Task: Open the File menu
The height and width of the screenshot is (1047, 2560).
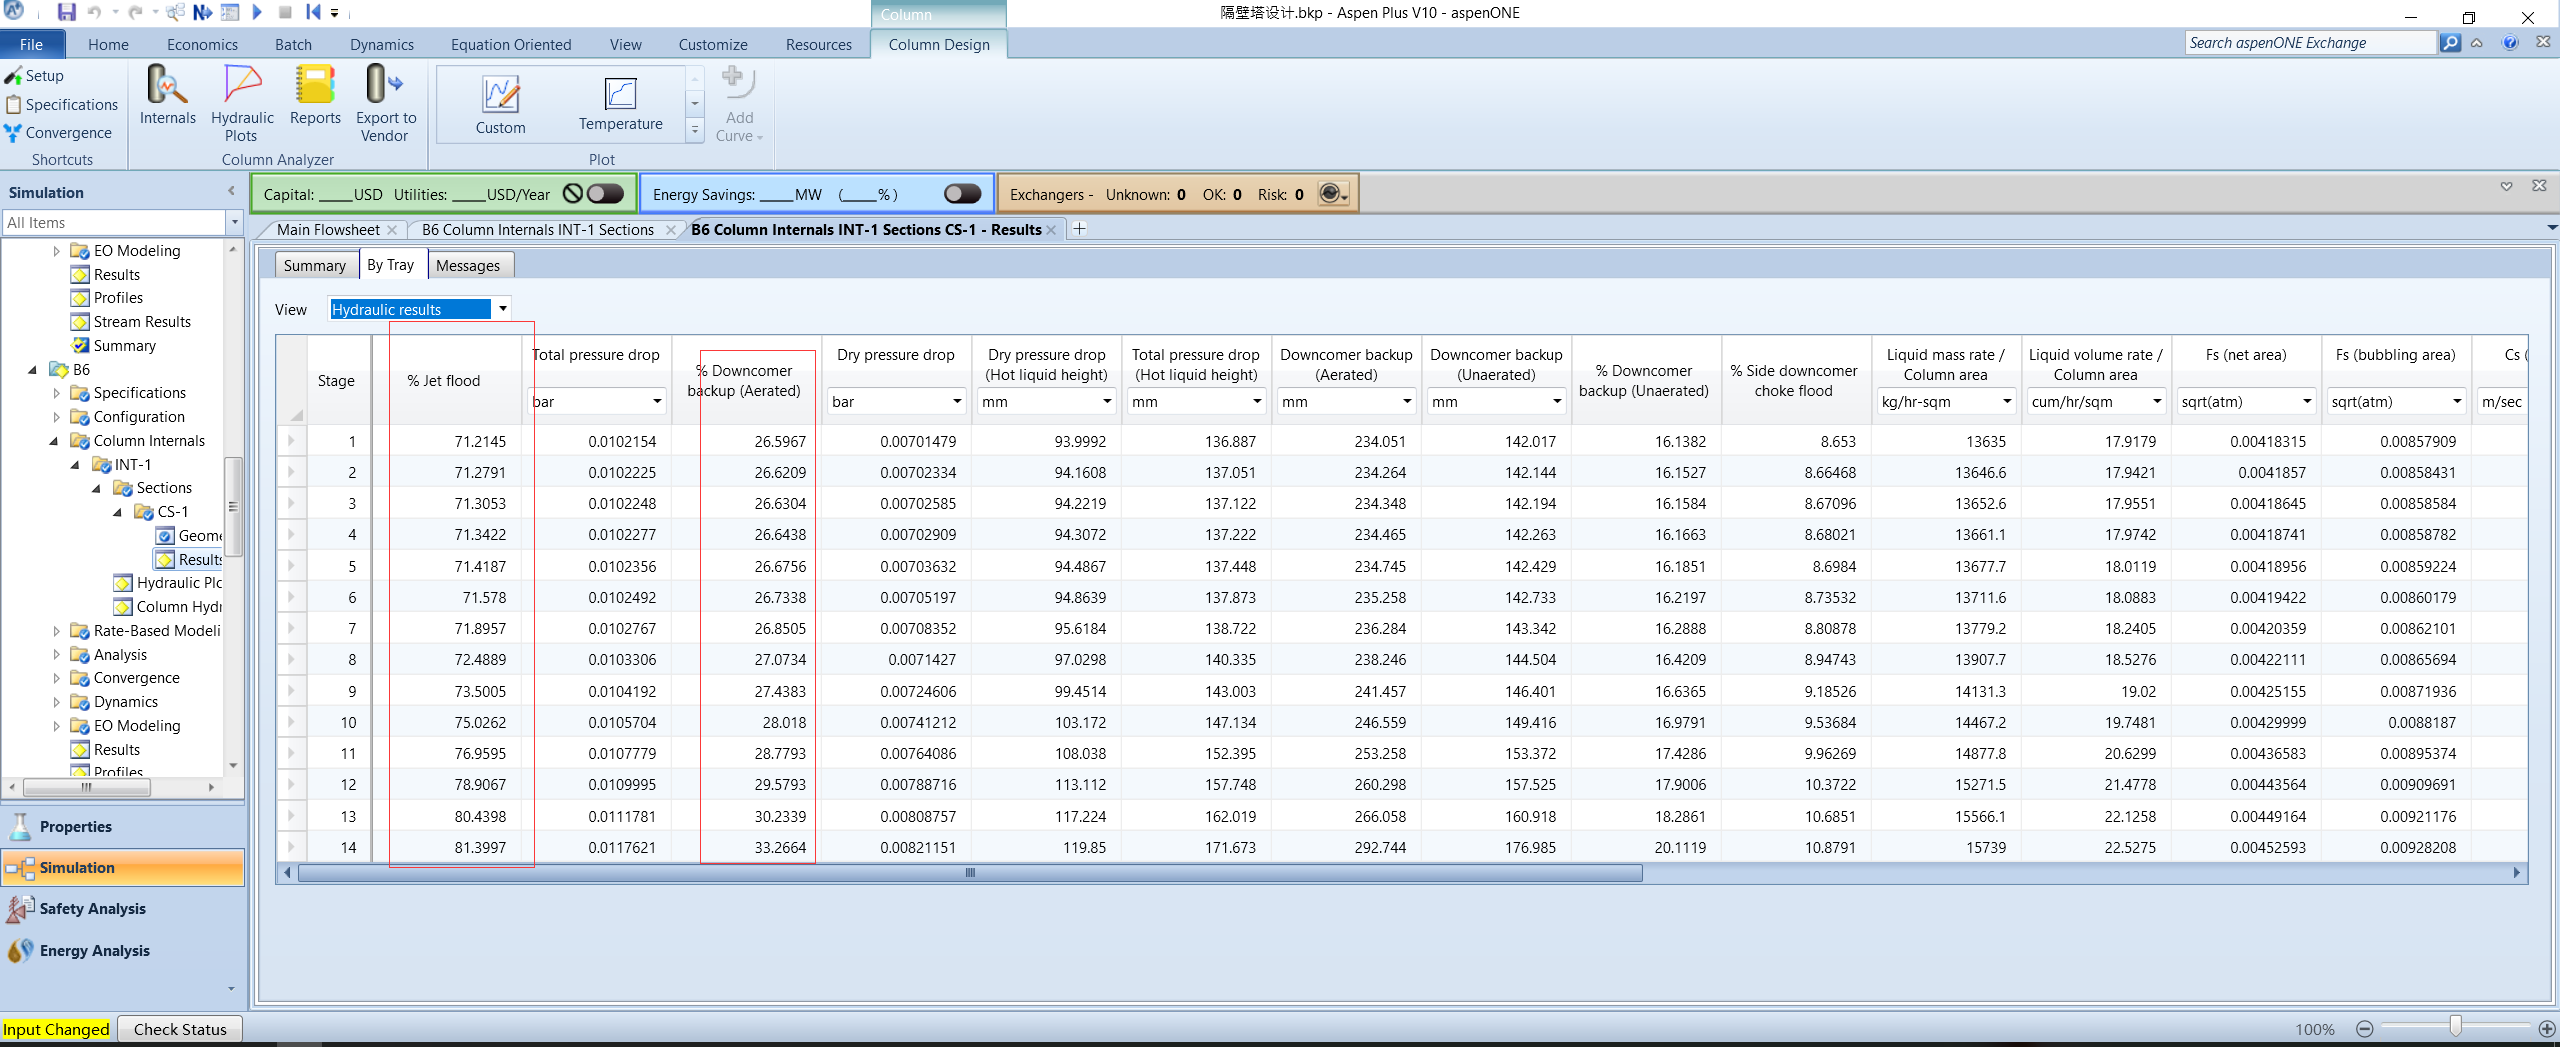Action: point(32,44)
